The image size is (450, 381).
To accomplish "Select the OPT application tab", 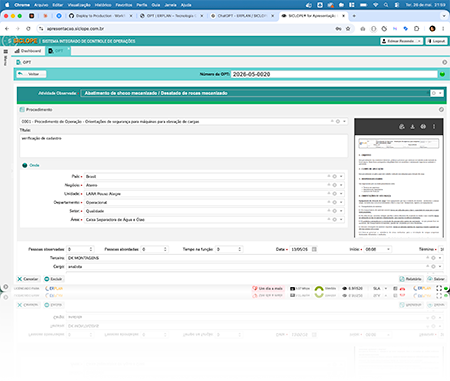I will (58, 51).
